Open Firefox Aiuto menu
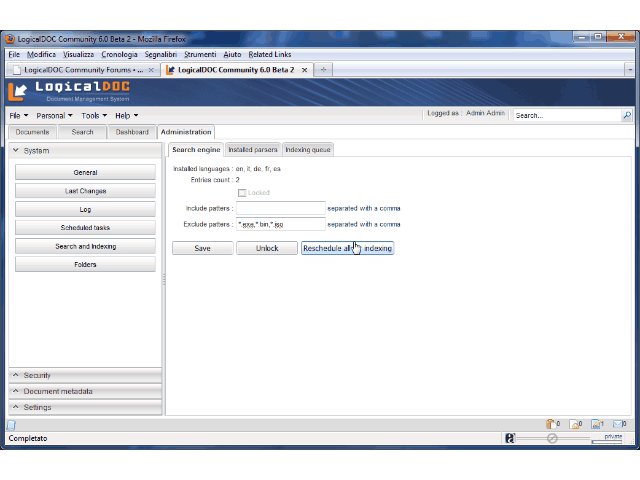Viewport: 640px width, 480px height. pyautogui.click(x=232, y=54)
